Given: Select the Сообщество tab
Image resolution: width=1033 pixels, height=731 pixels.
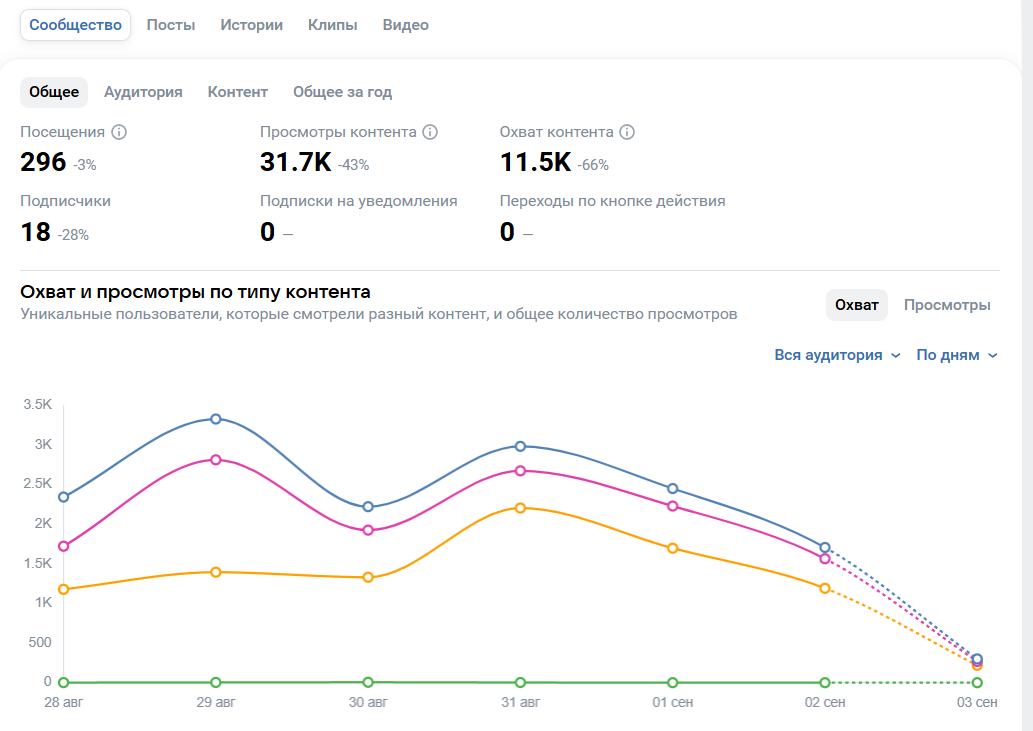Looking at the screenshot, I should coord(75,25).
